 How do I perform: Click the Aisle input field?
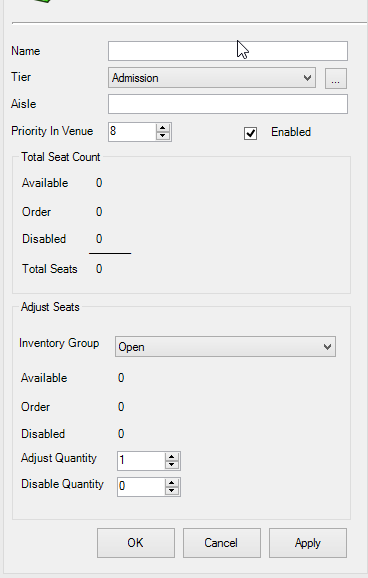228,104
